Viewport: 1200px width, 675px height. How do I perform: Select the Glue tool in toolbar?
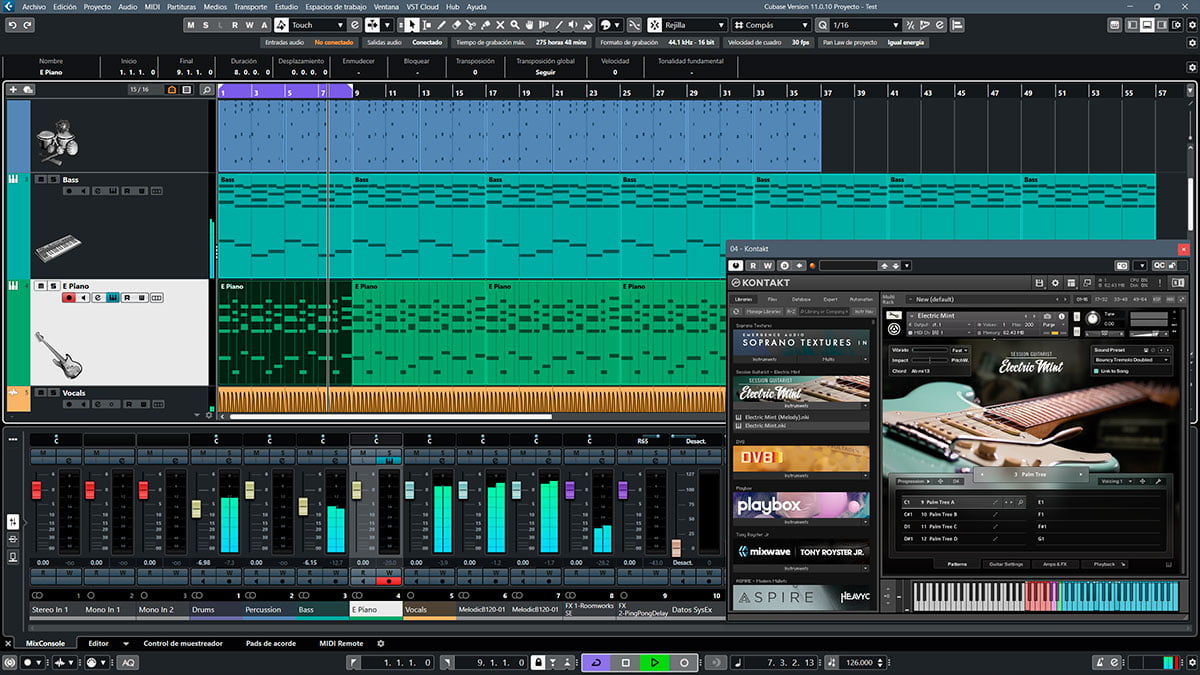click(x=485, y=25)
